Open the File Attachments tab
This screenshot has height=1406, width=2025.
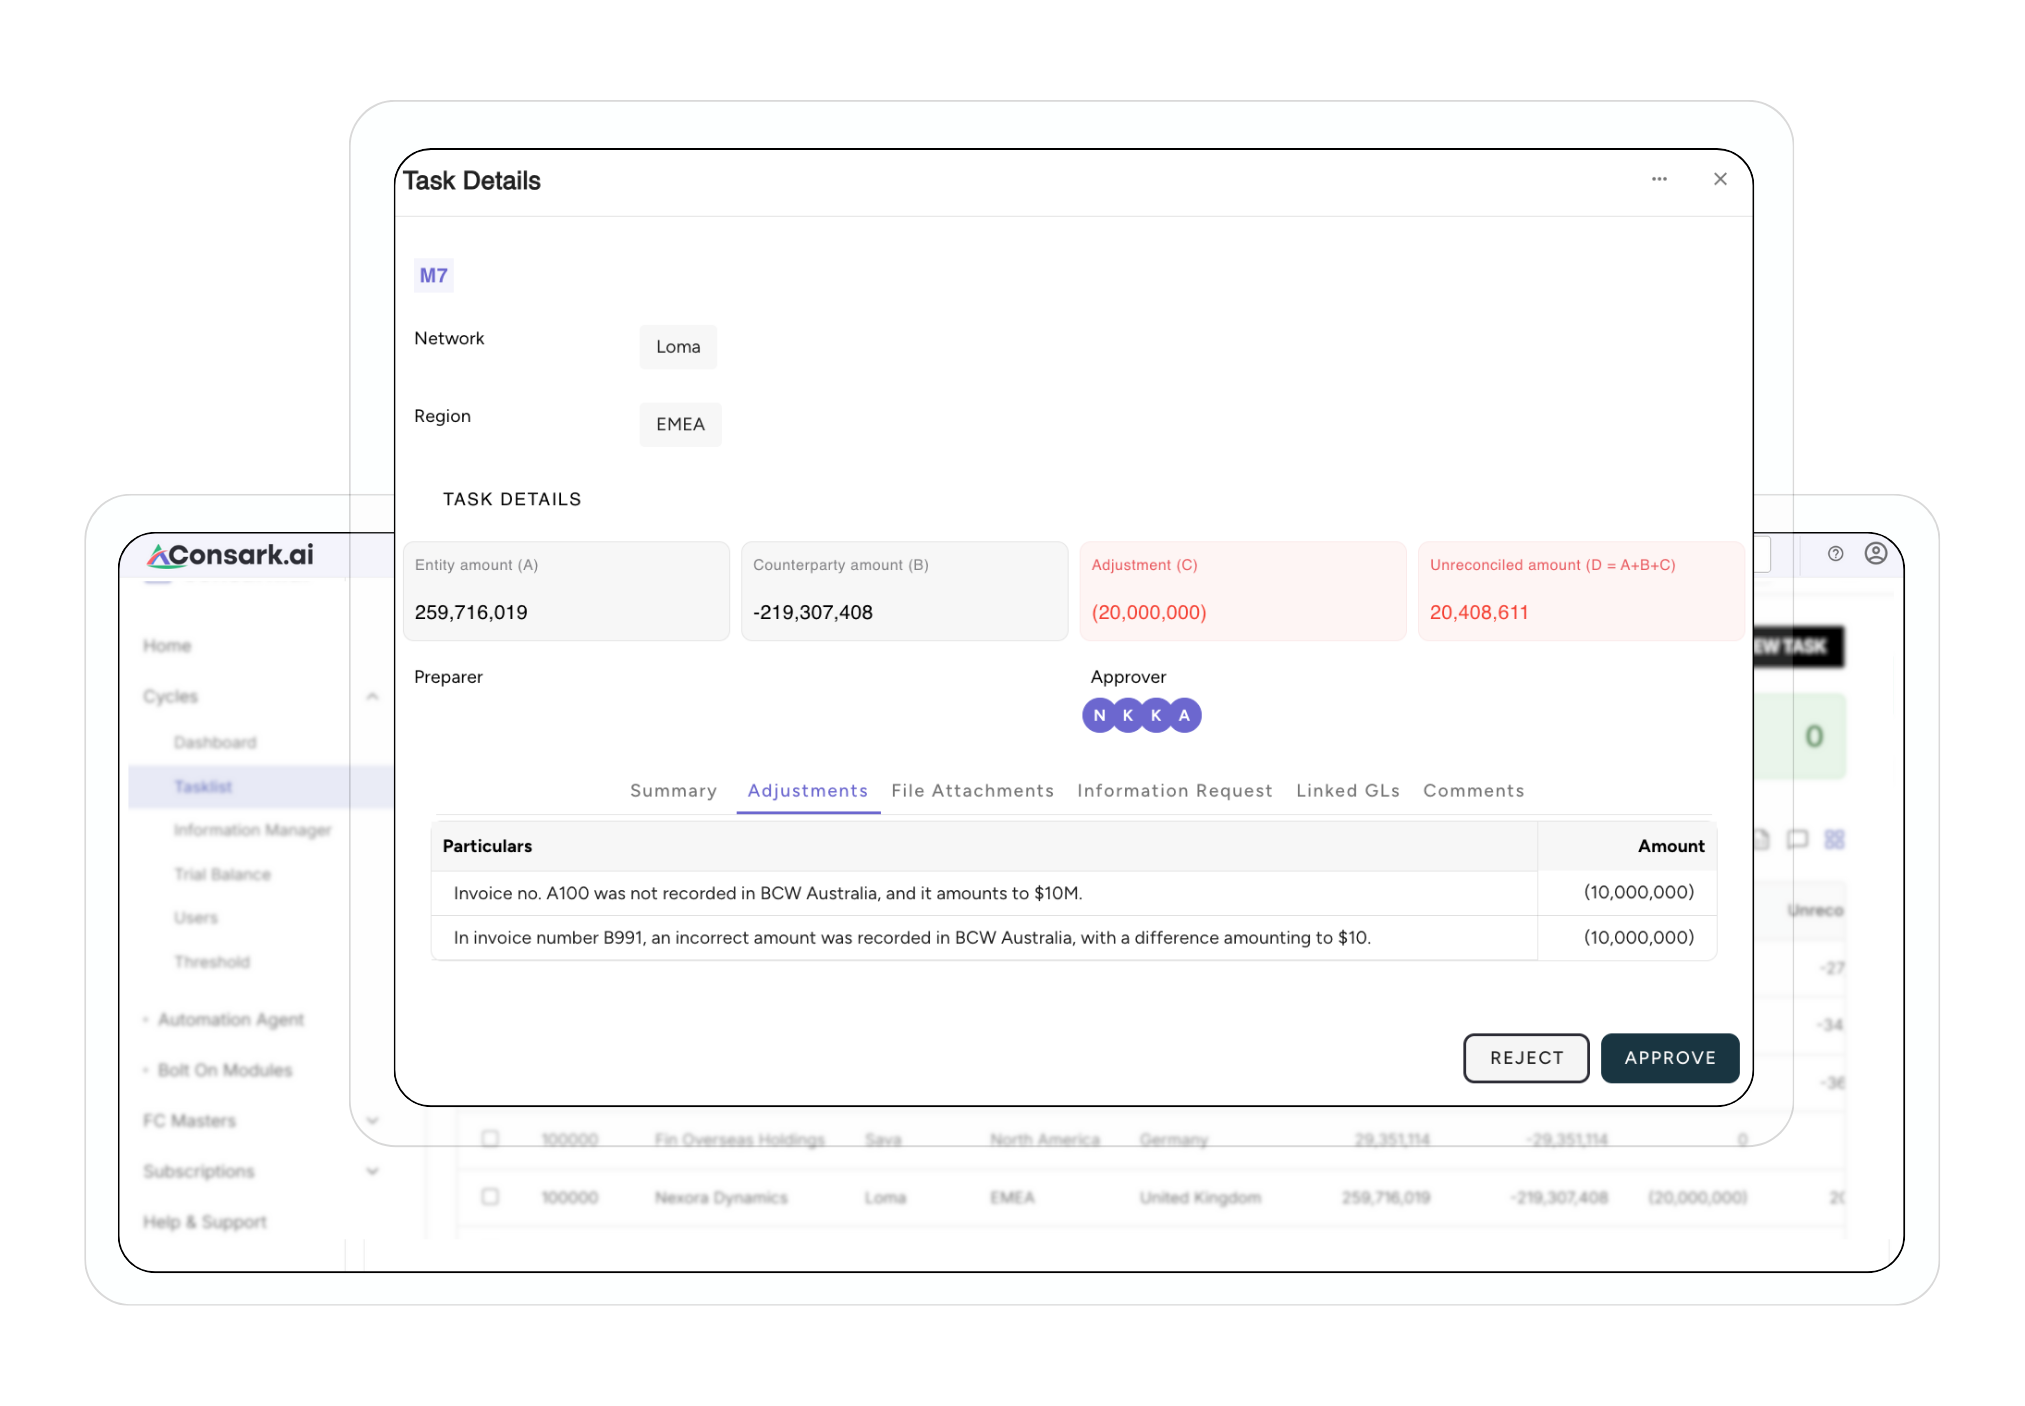coord(972,791)
